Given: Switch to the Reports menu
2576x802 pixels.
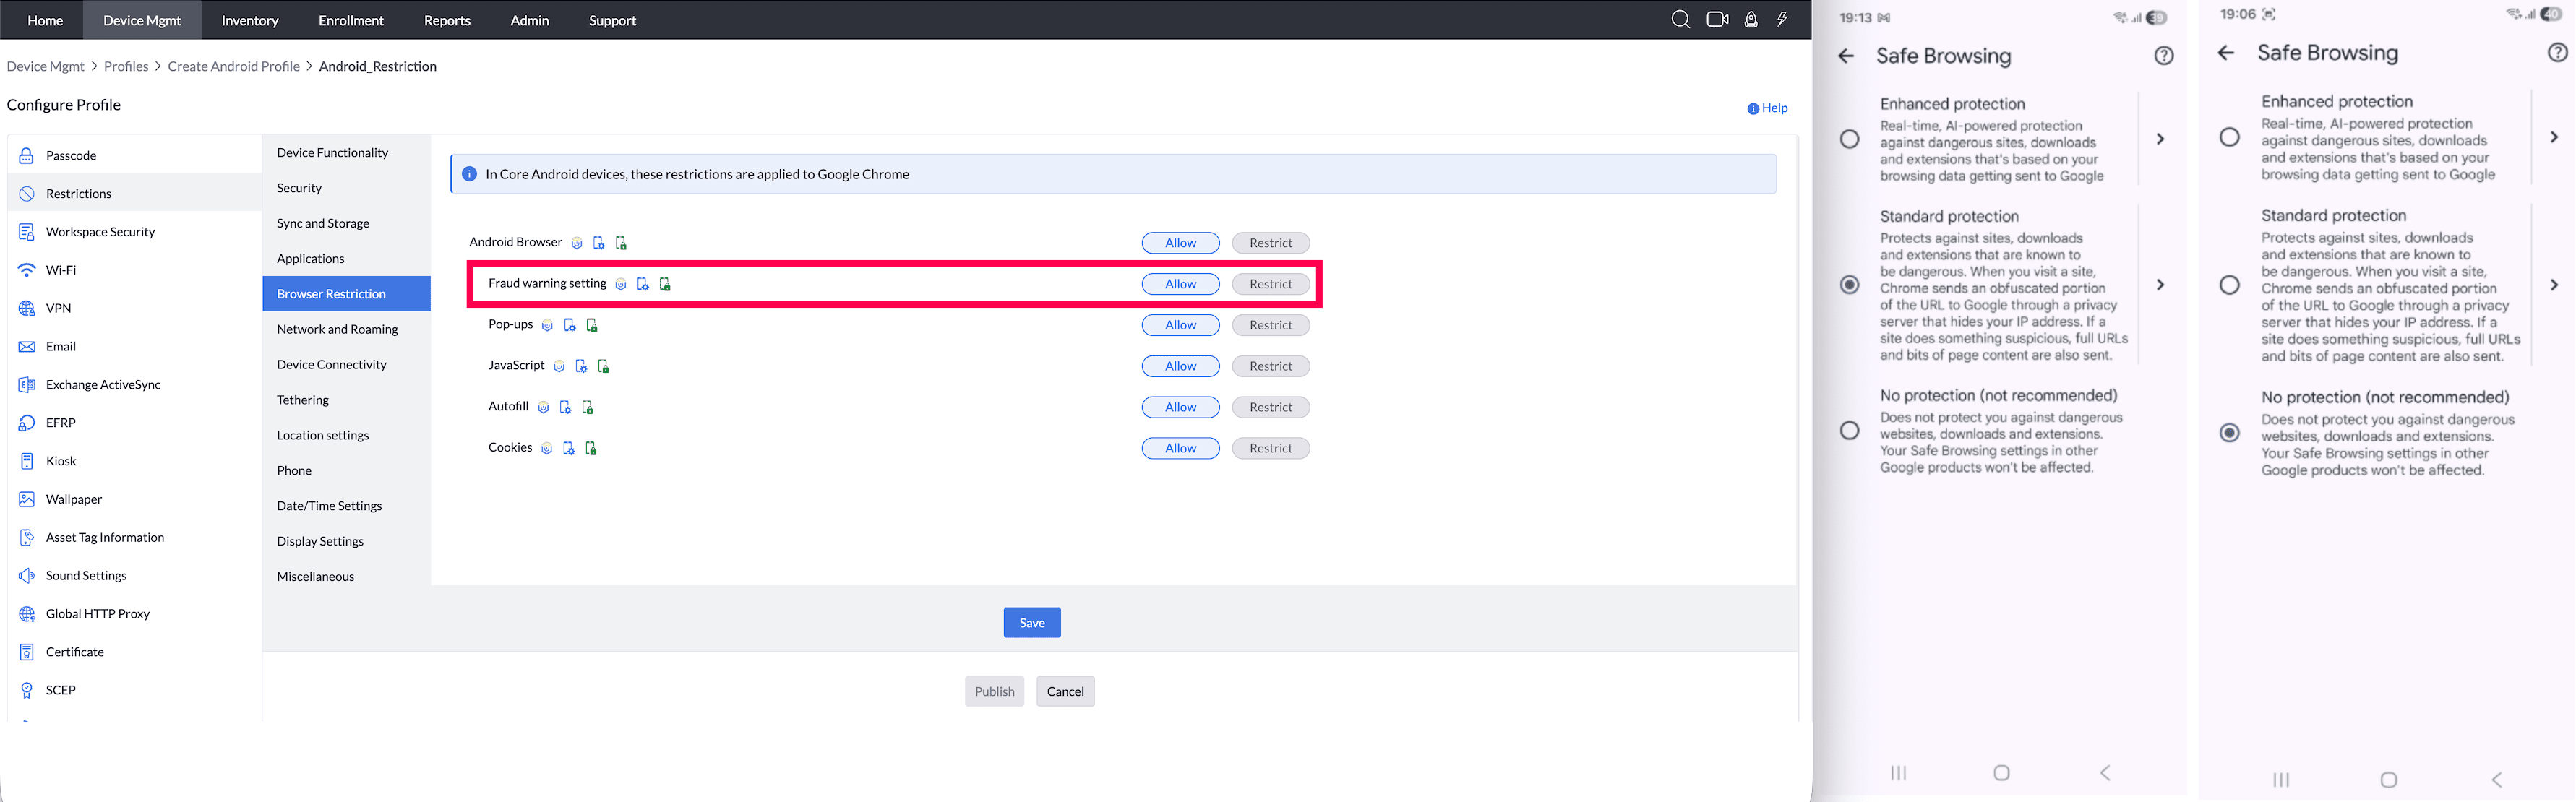Looking at the screenshot, I should click(x=447, y=20).
